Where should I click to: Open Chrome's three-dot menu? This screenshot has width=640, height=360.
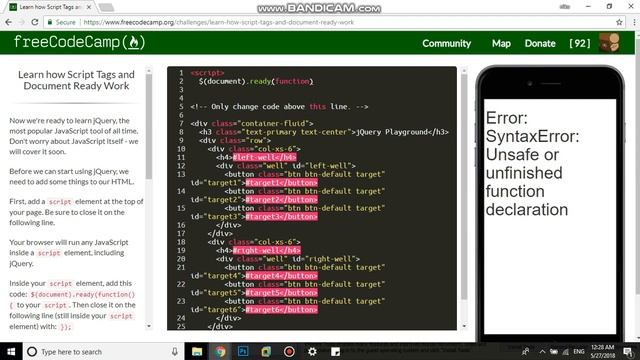tap(634, 22)
